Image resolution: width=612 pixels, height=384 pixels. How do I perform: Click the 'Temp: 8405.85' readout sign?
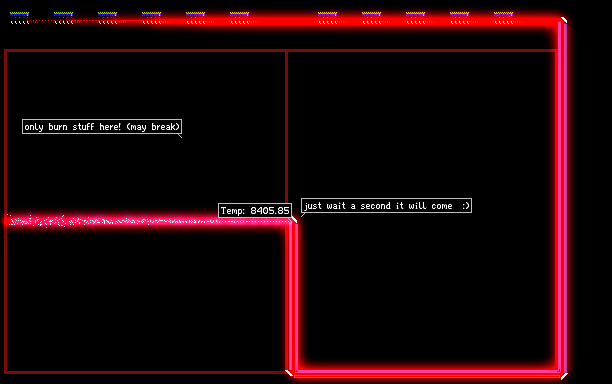255,210
